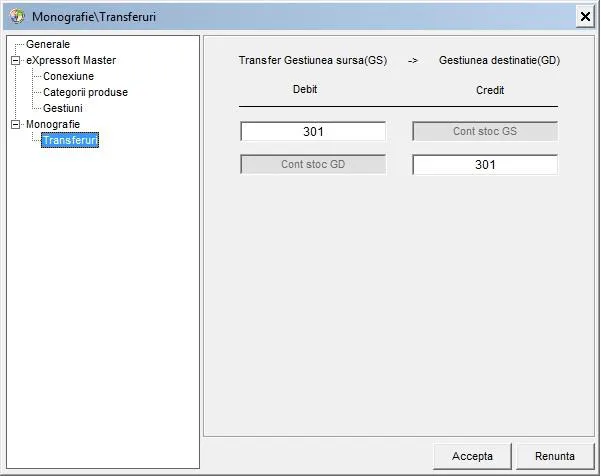Screen dimensions: 601x476
Task: Open the Categorii produse page
Action: (85, 92)
